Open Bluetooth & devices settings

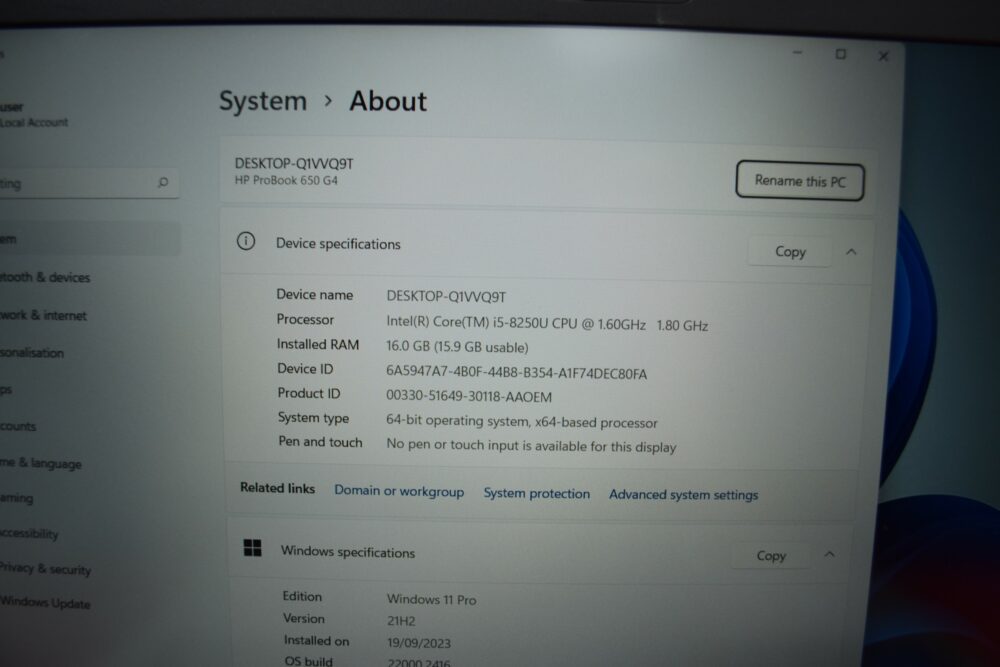(x=45, y=277)
